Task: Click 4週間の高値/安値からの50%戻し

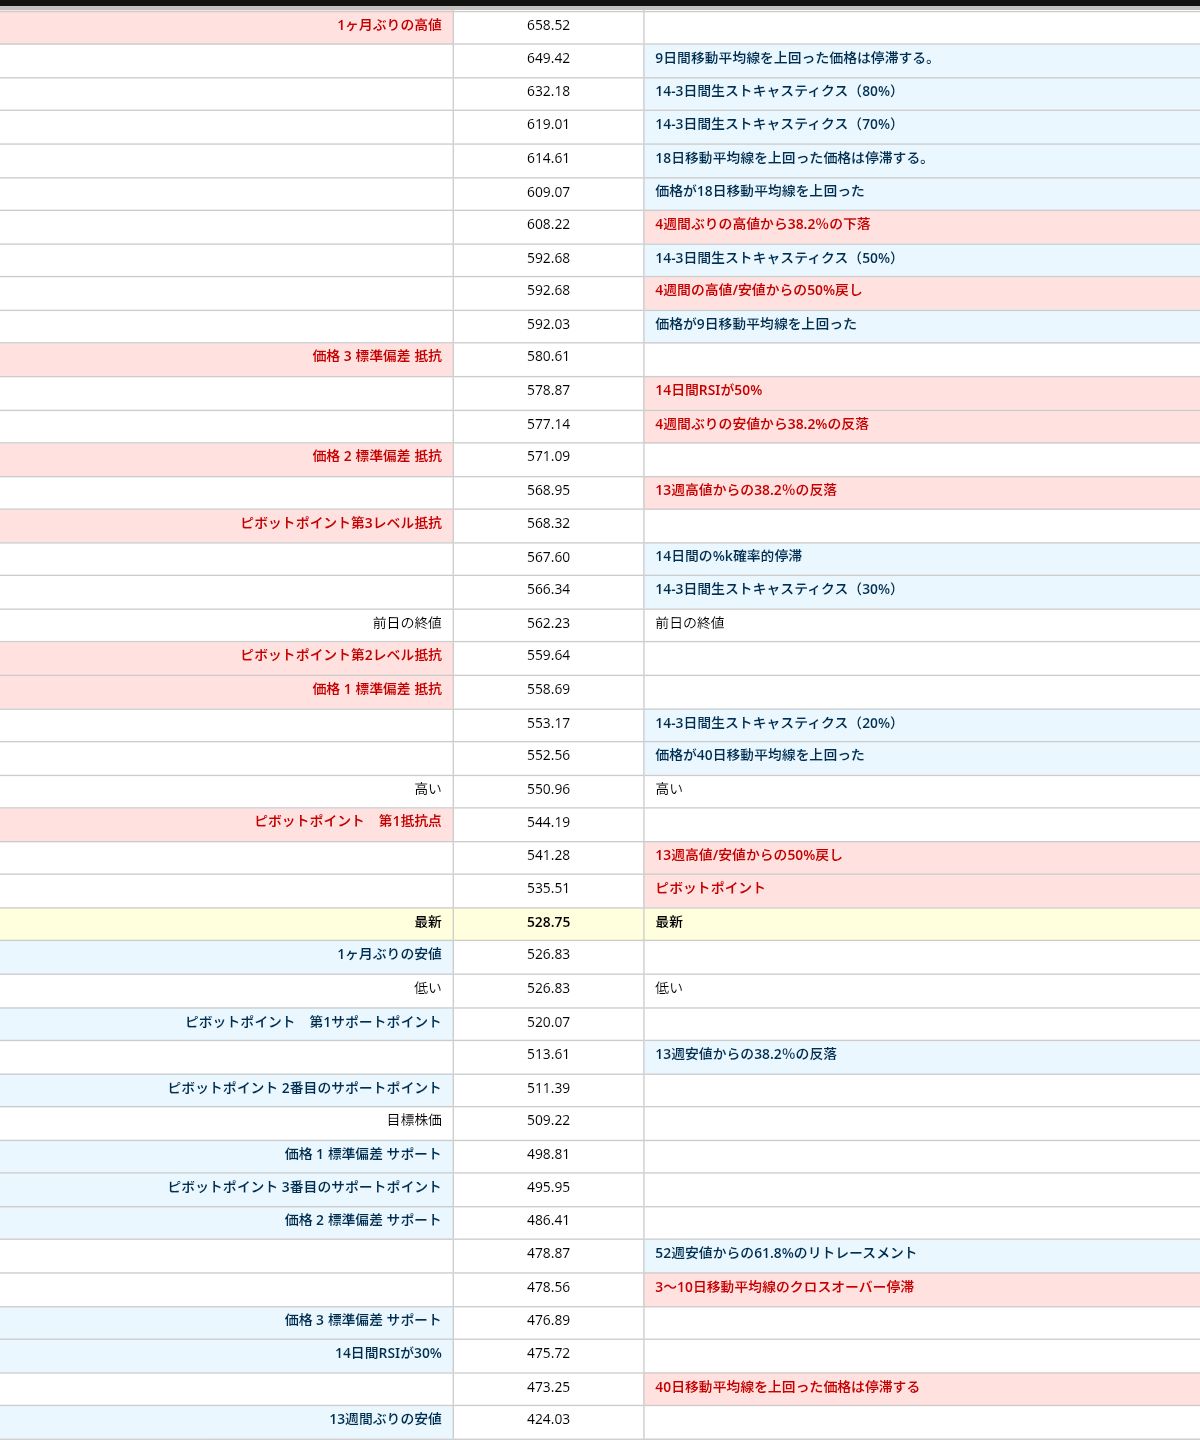Action: click(759, 290)
